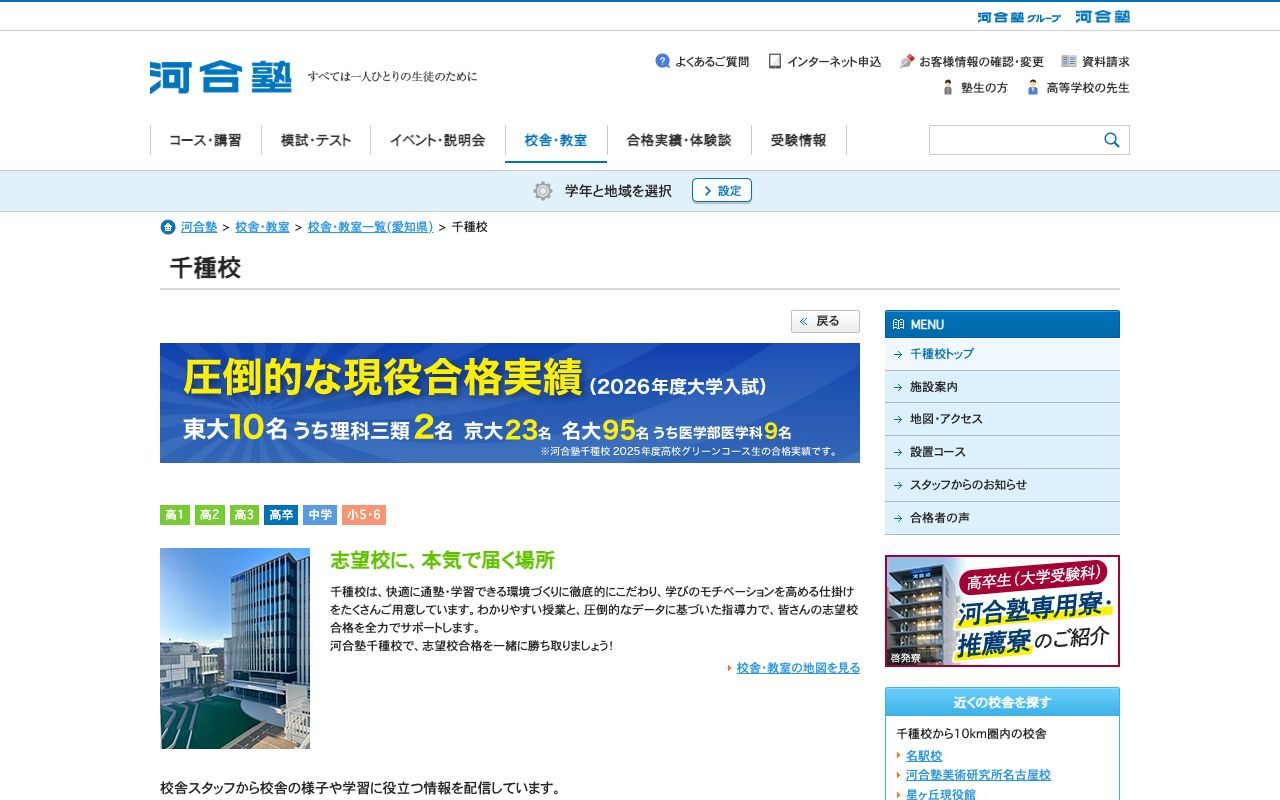Select 塾生の方 link

(975, 87)
